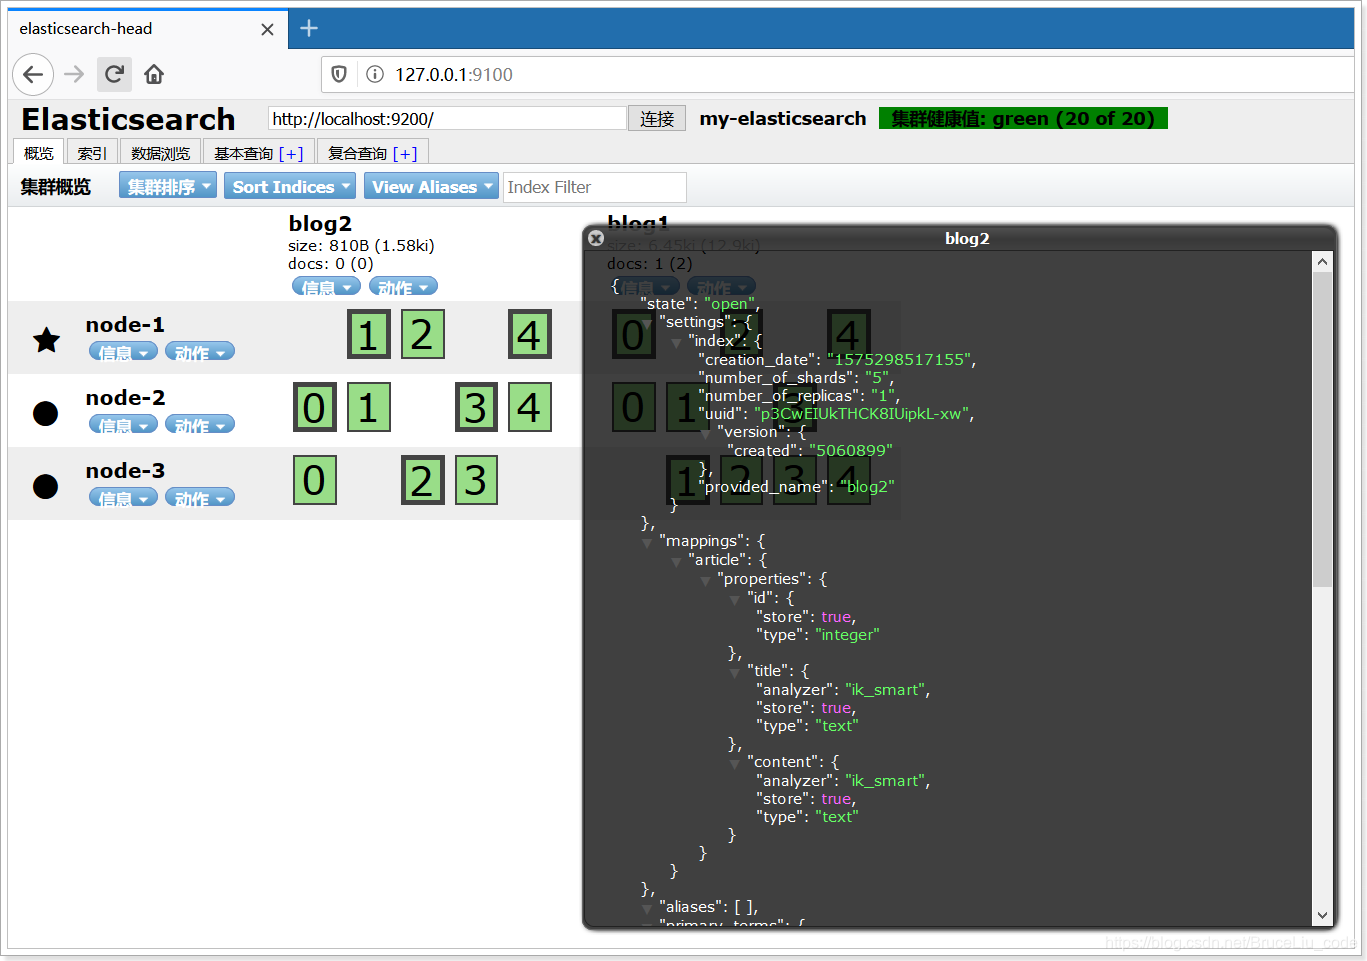Open node-3 动作 dropdown
Viewport: 1367px width, 961px height.
(200, 498)
